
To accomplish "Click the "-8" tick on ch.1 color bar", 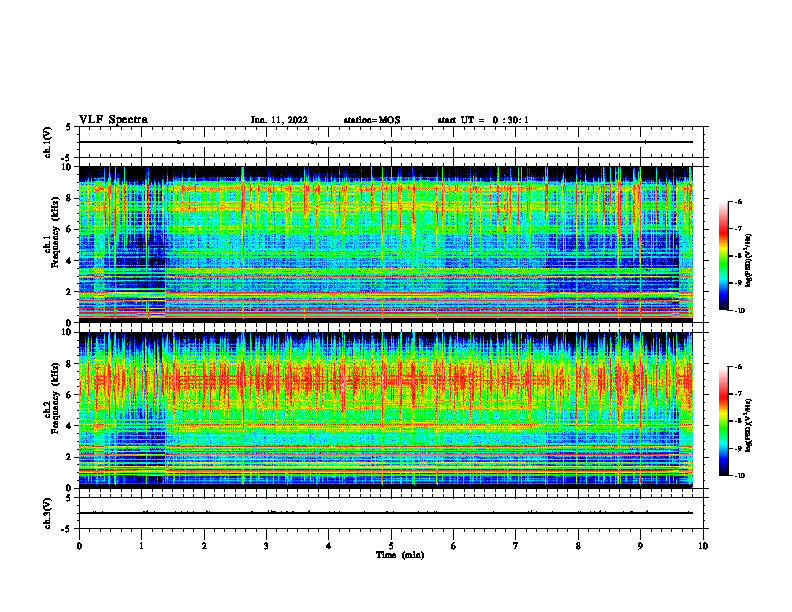I will point(738,256).
